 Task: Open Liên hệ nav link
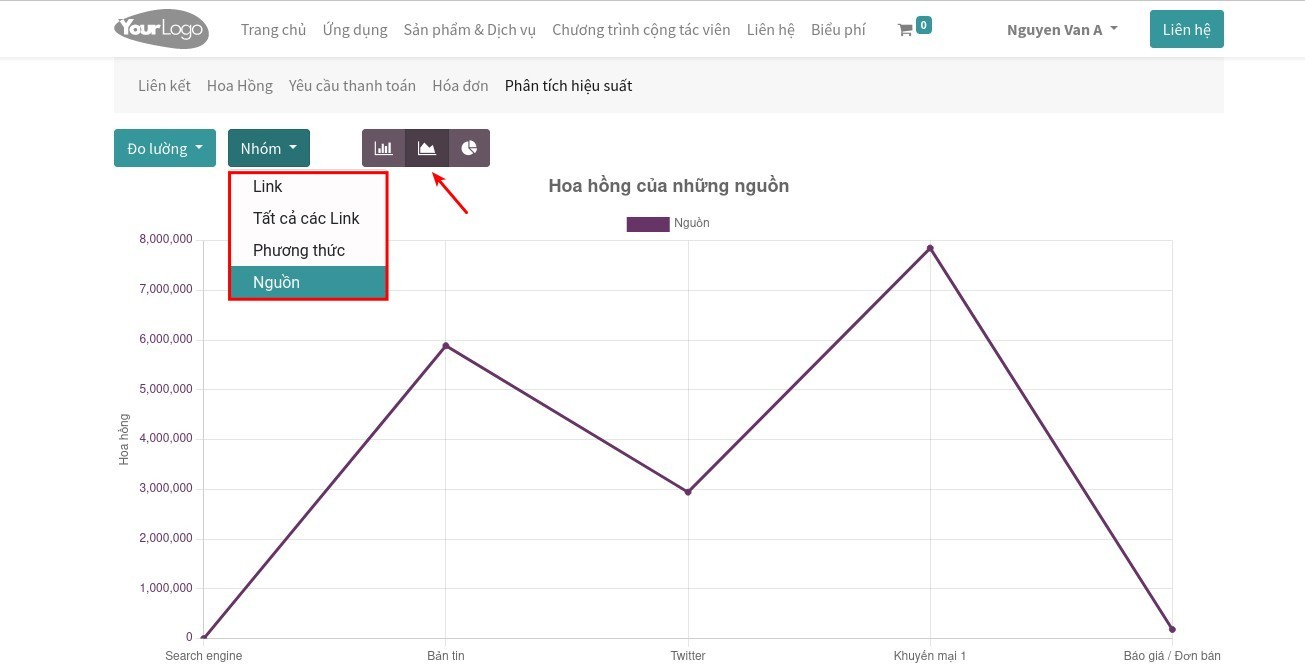[771, 29]
